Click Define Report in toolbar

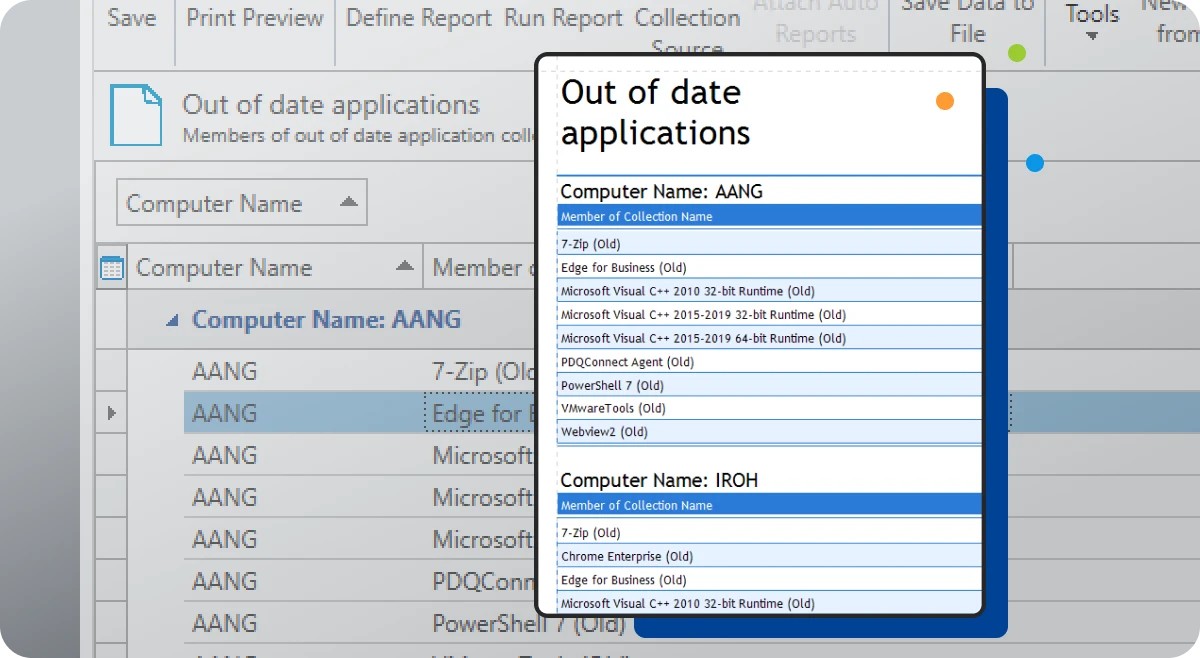[x=419, y=18]
